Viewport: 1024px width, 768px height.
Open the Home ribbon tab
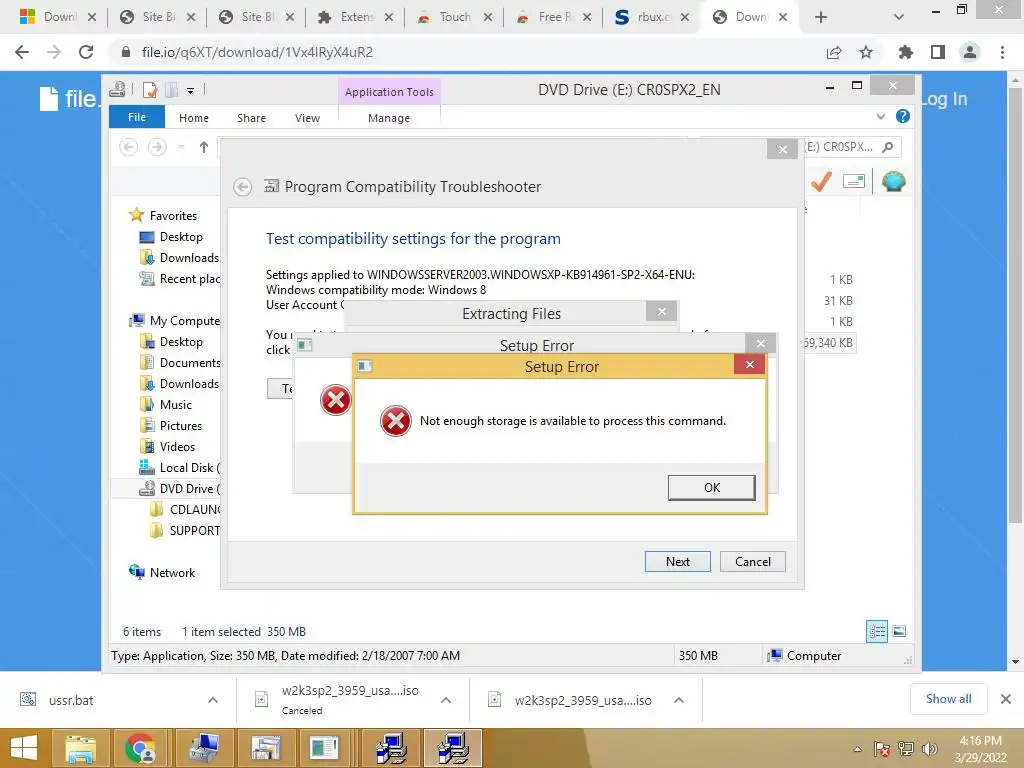click(194, 118)
